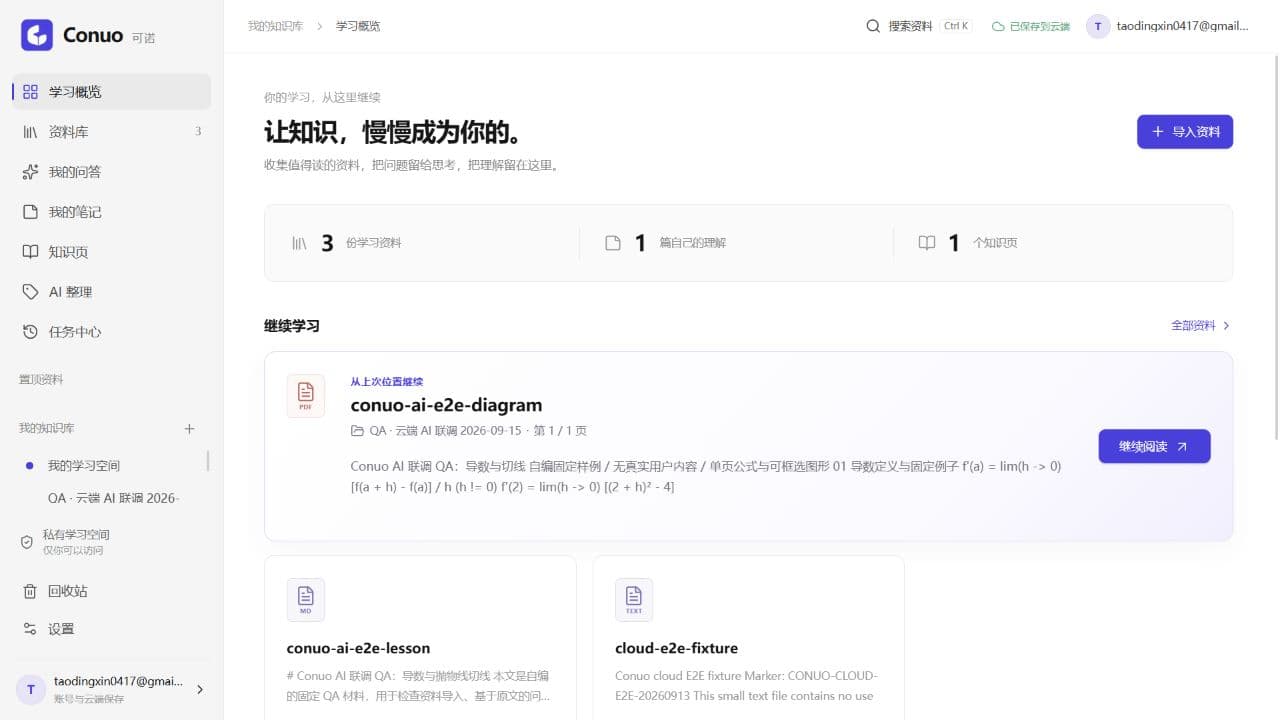Image resolution: width=1280 pixels, height=720 pixels.
Task: Click the 私有学习空间 shield icon
Action: [27, 542]
